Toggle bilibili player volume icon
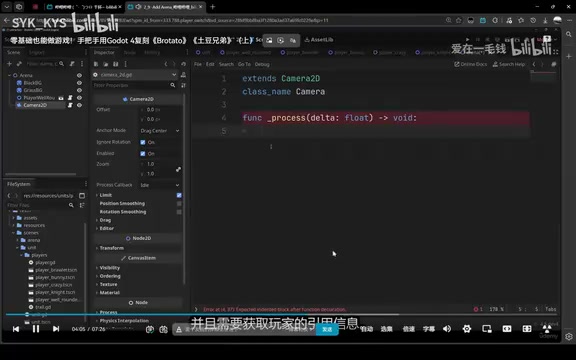Image resolution: width=576 pixels, height=360 pixels. click(447, 328)
